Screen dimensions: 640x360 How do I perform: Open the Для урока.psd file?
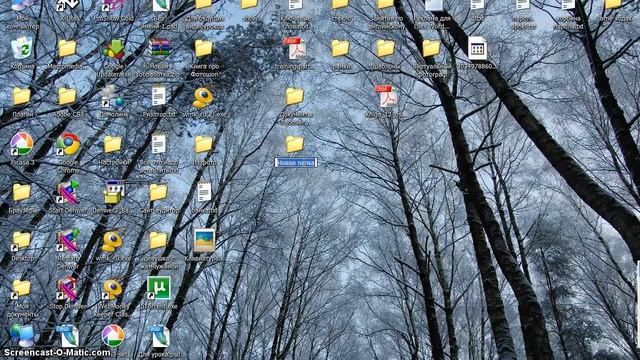click(x=159, y=336)
